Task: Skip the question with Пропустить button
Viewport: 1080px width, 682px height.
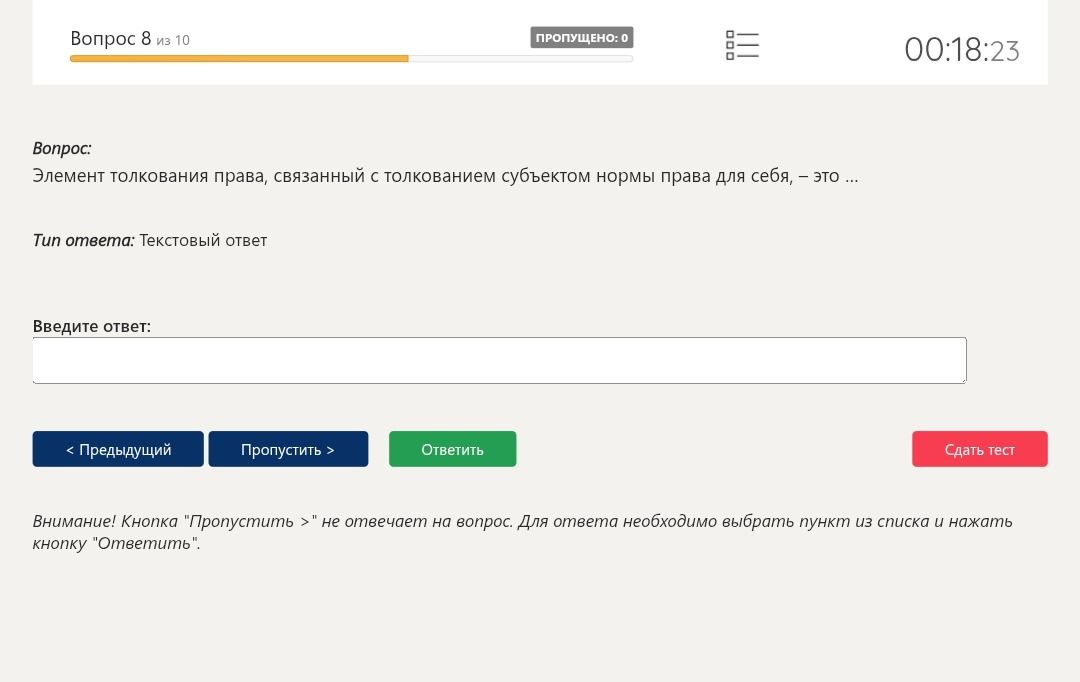Action: coord(288,449)
